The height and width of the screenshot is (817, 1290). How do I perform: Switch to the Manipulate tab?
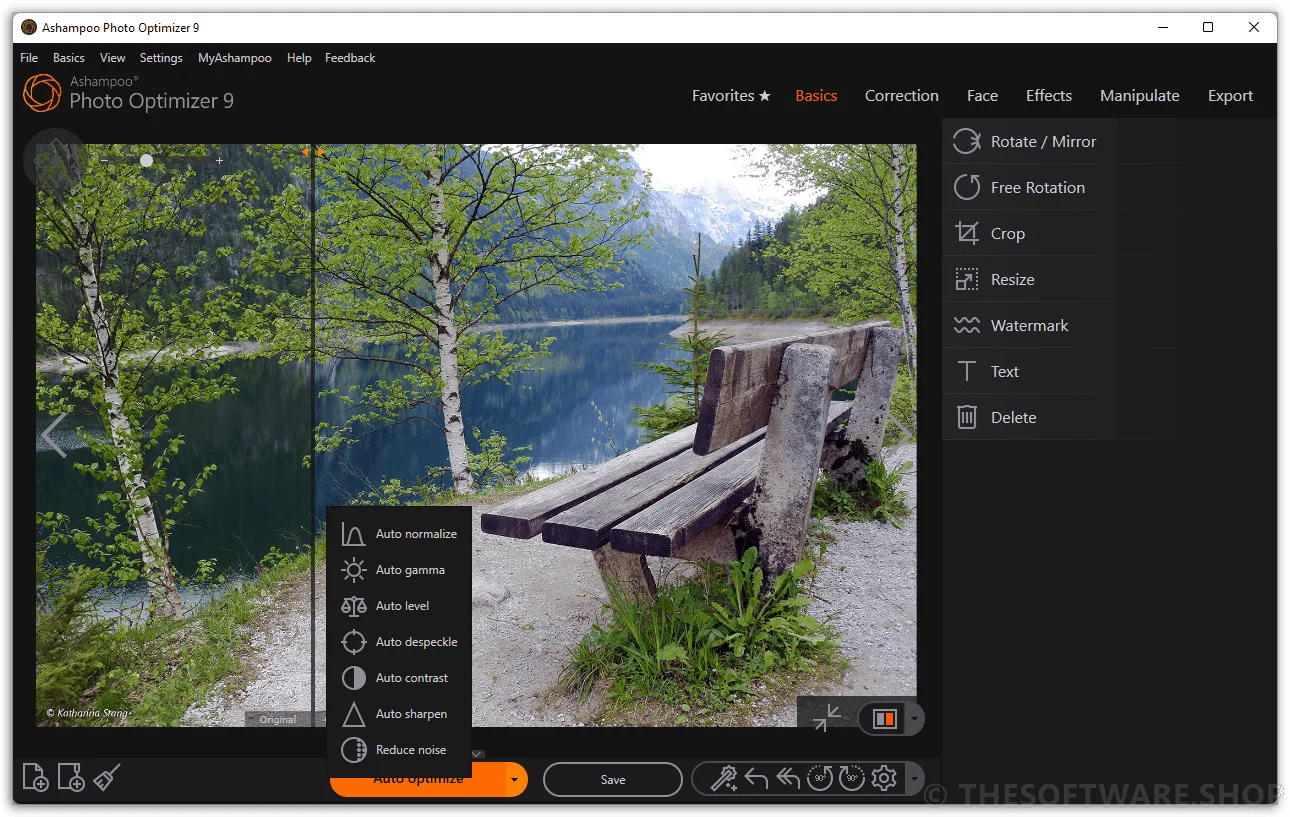point(1140,96)
